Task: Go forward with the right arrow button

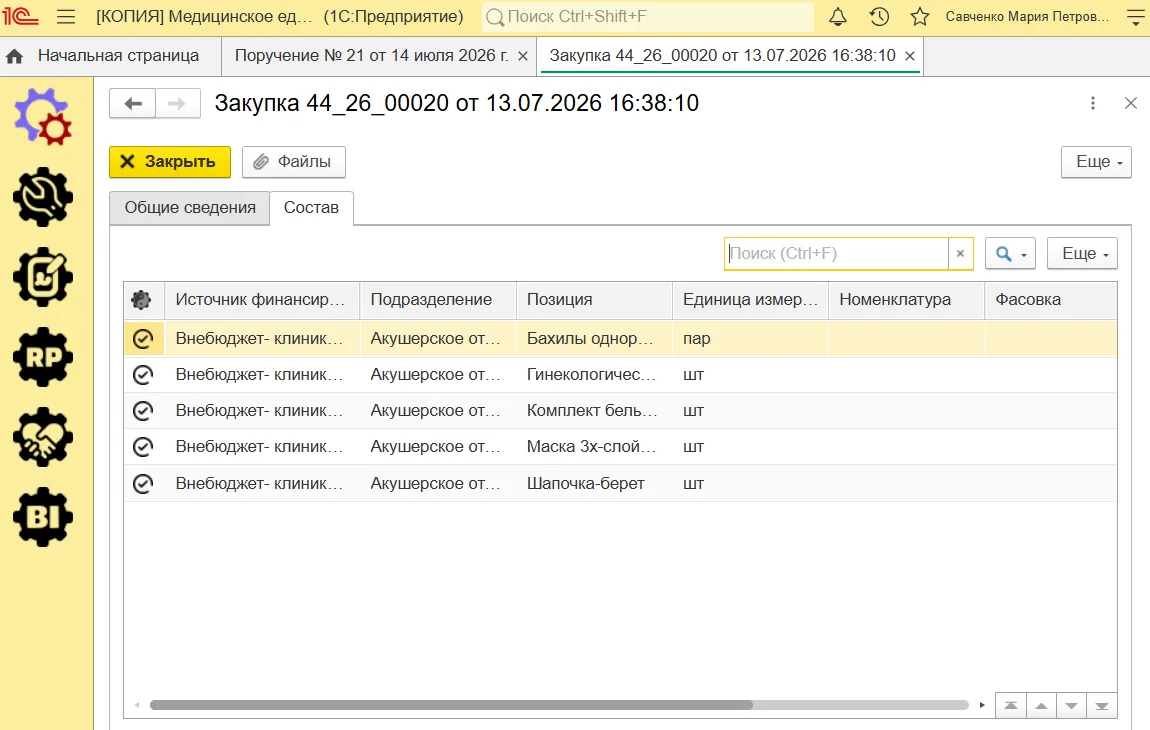Action: point(177,103)
